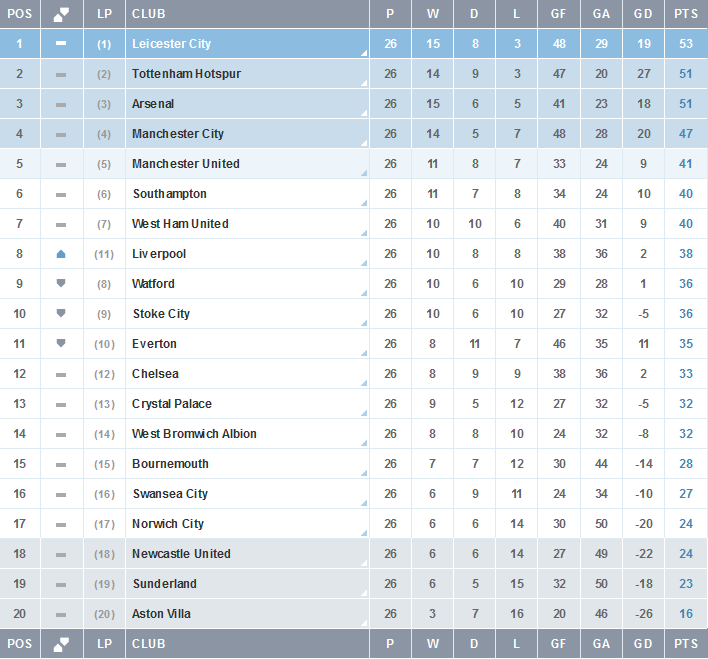Click Everton's downward movement arrow icon
This screenshot has width=708, height=659.
coord(61,344)
